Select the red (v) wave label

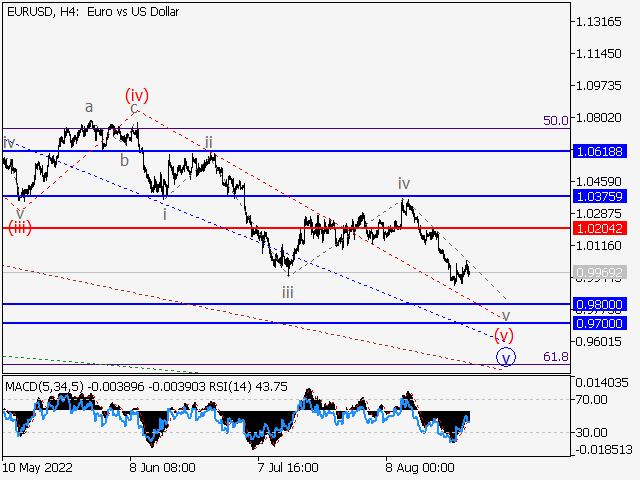[x=504, y=335]
